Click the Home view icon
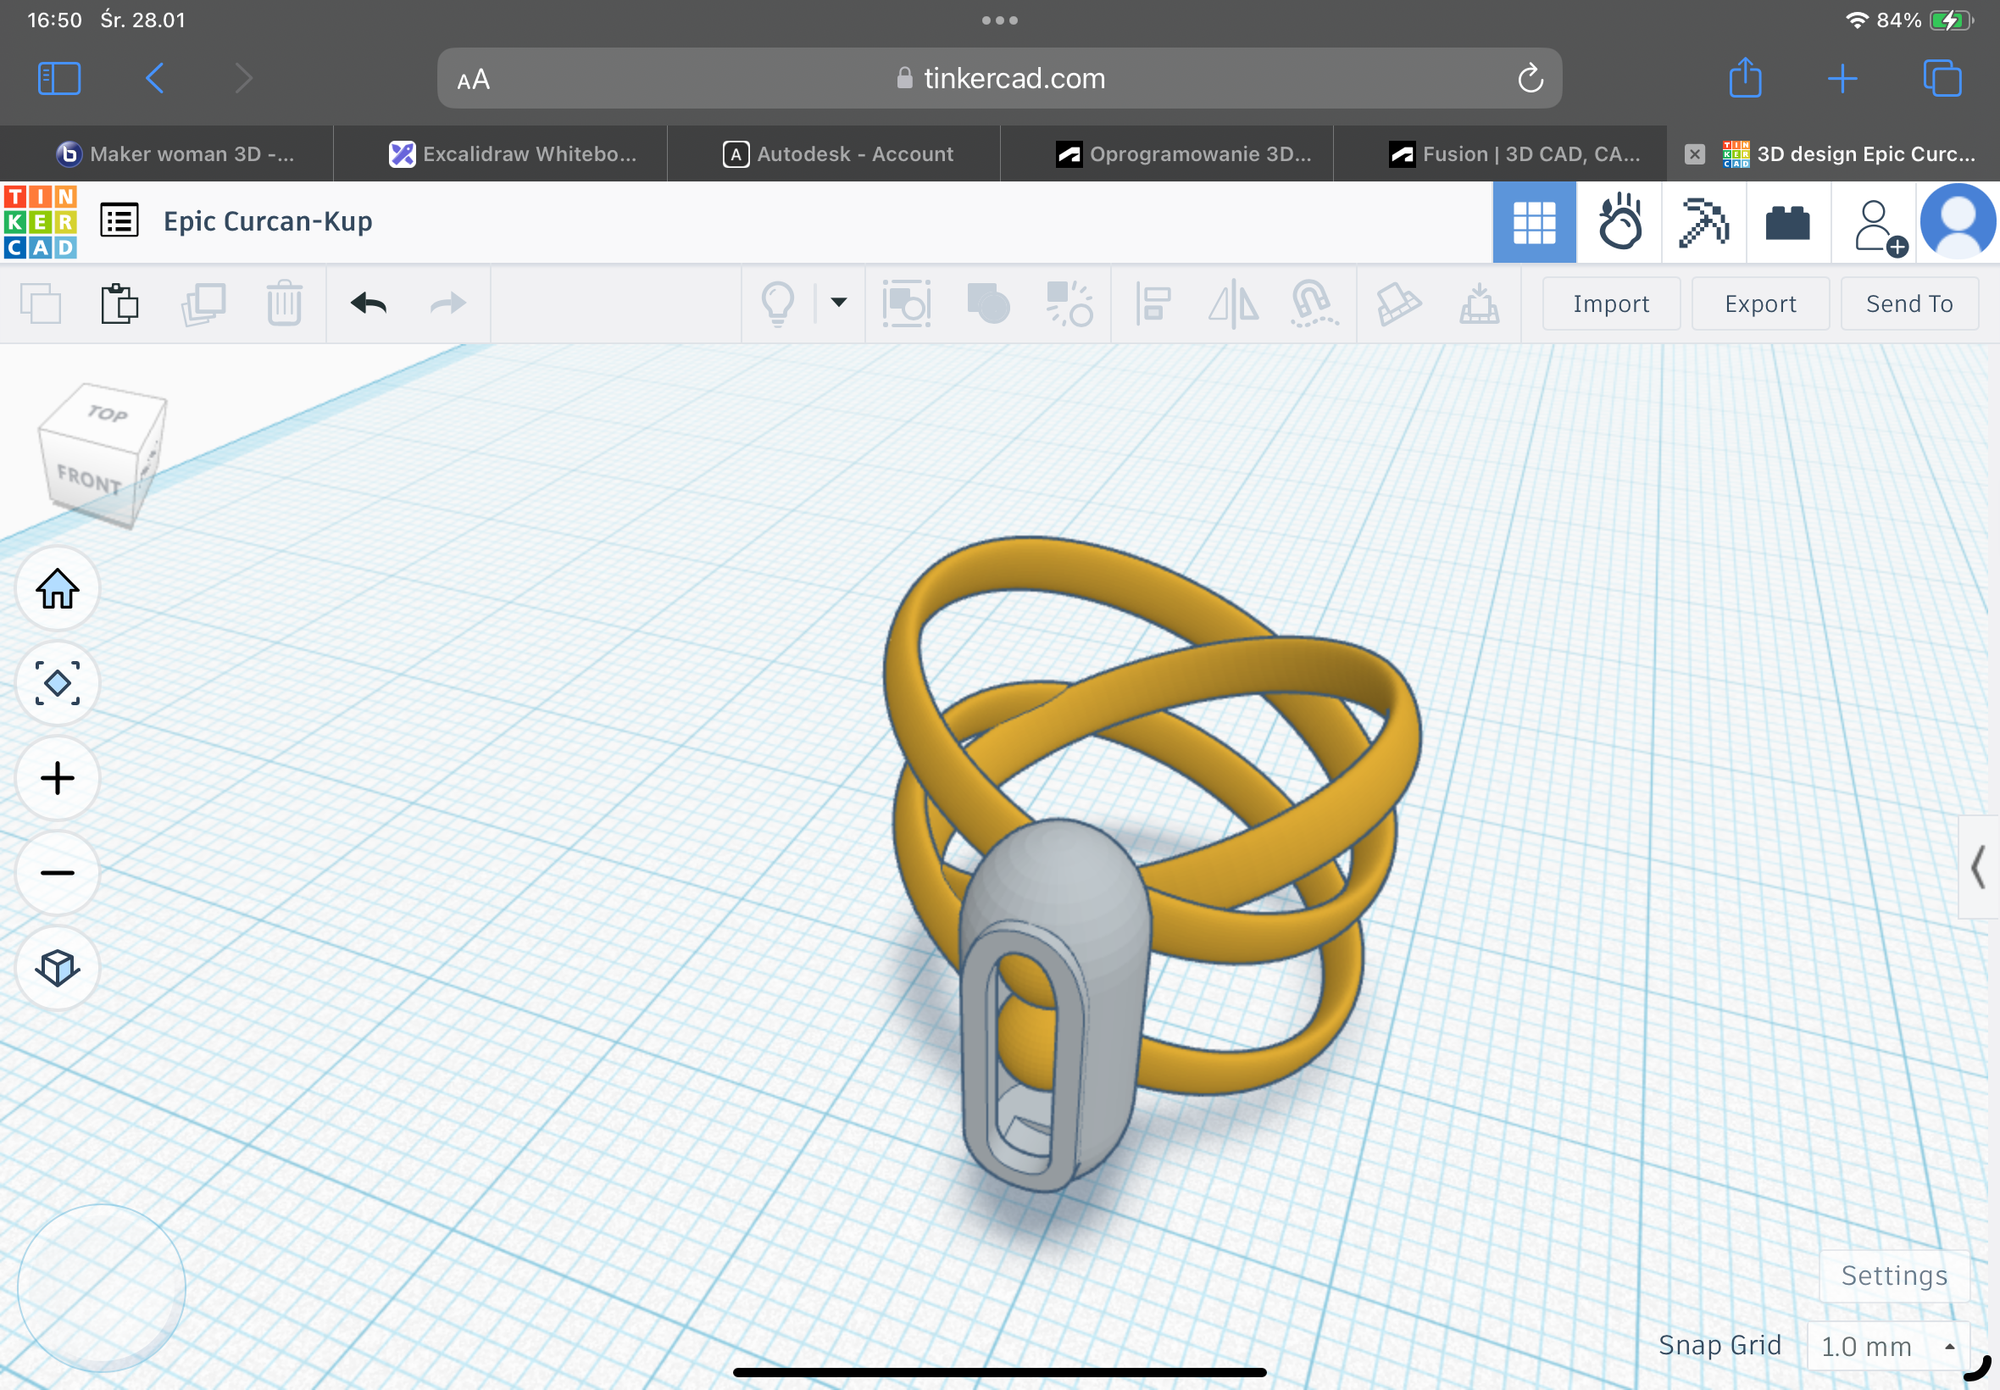This screenshot has width=2000, height=1390. (x=57, y=589)
